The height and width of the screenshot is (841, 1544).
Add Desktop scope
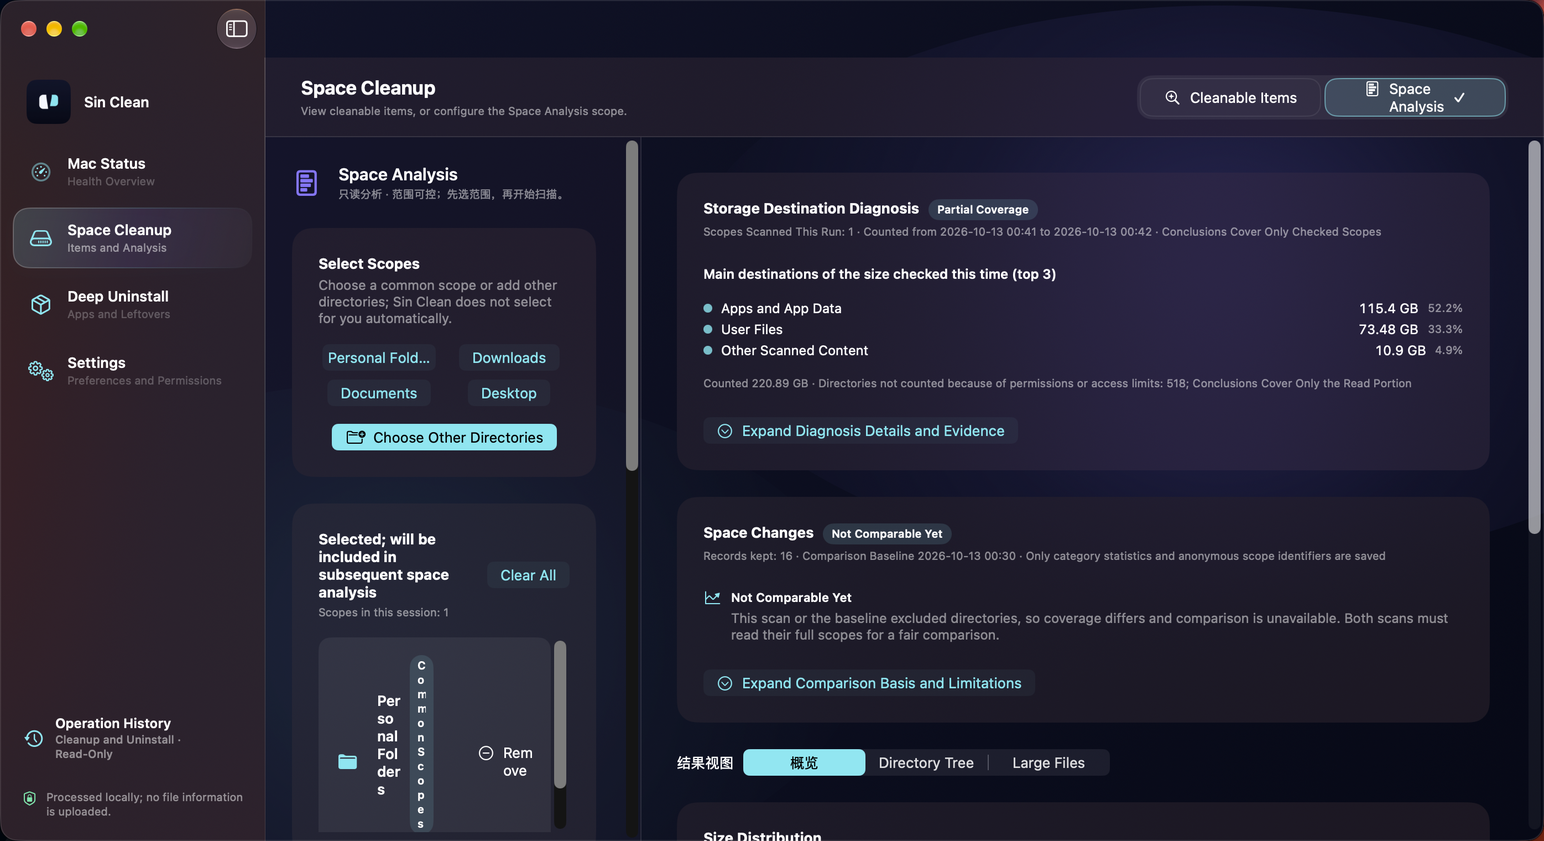[x=509, y=394]
